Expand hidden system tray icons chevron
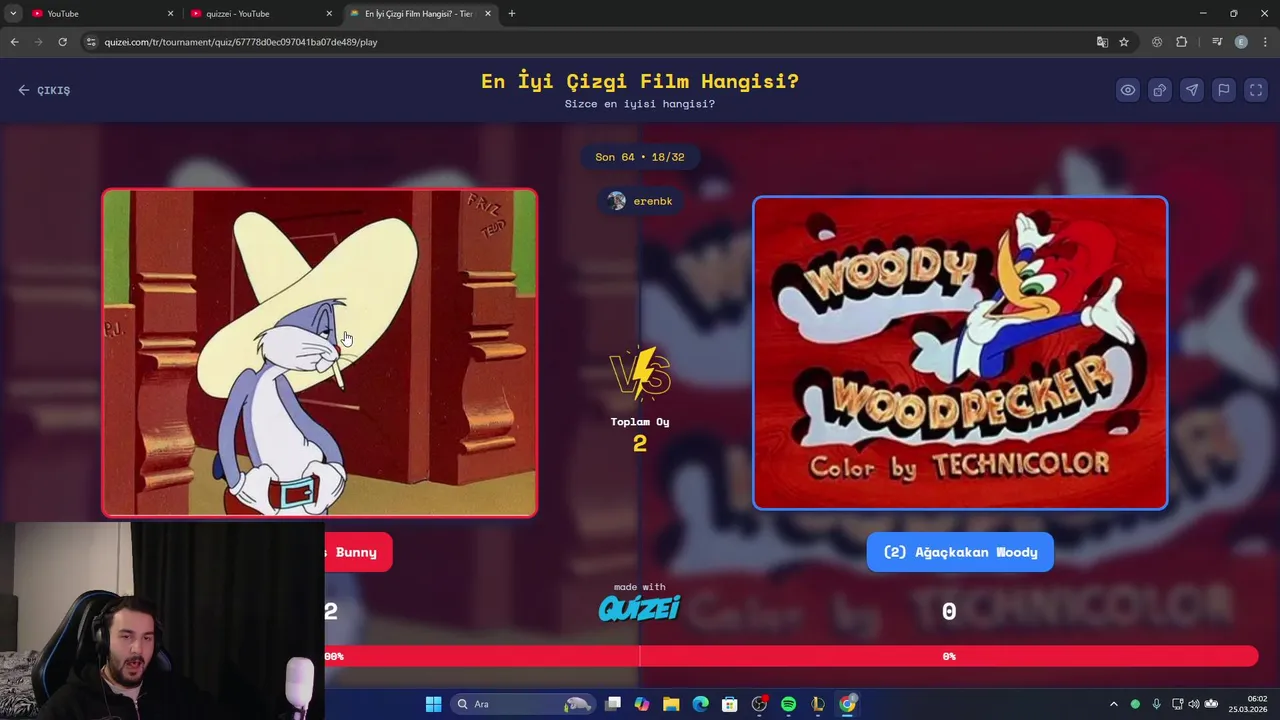Image resolution: width=1280 pixels, height=720 pixels. (1114, 704)
